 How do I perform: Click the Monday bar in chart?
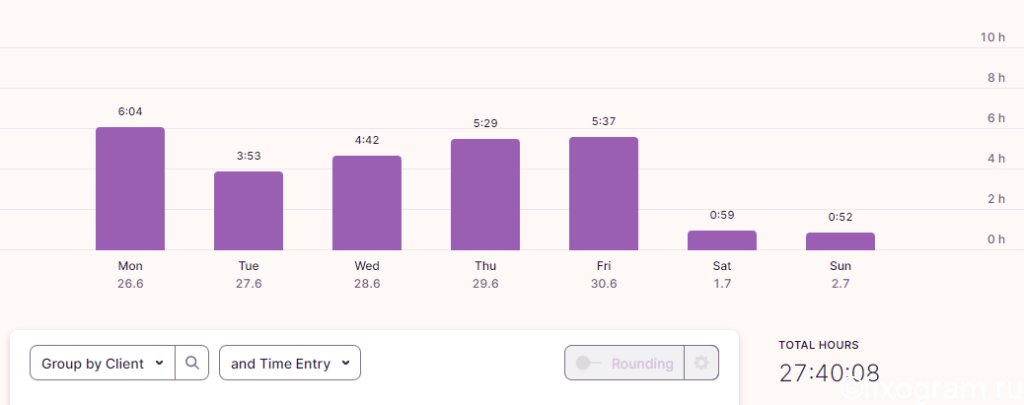pyautogui.click(x=130, y=189)
